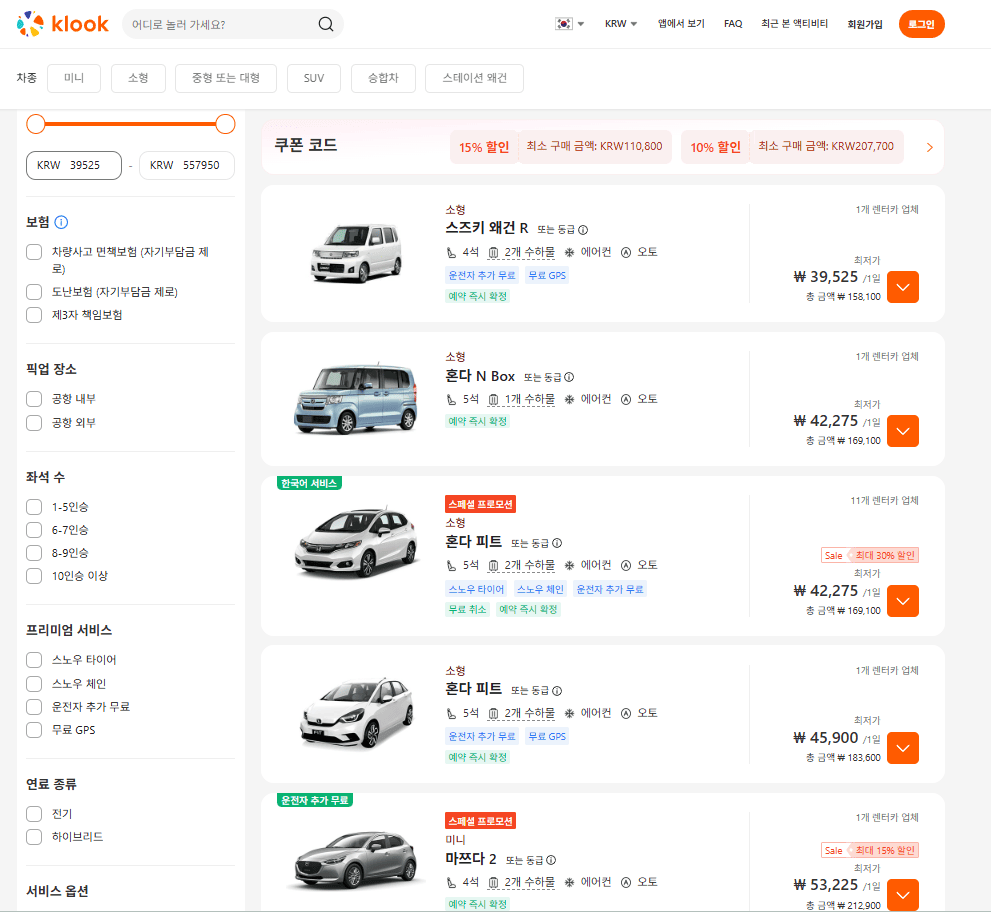Click 앱에서 보기 link
This screenshot has width=991, height=912.
tap(681, 24)
